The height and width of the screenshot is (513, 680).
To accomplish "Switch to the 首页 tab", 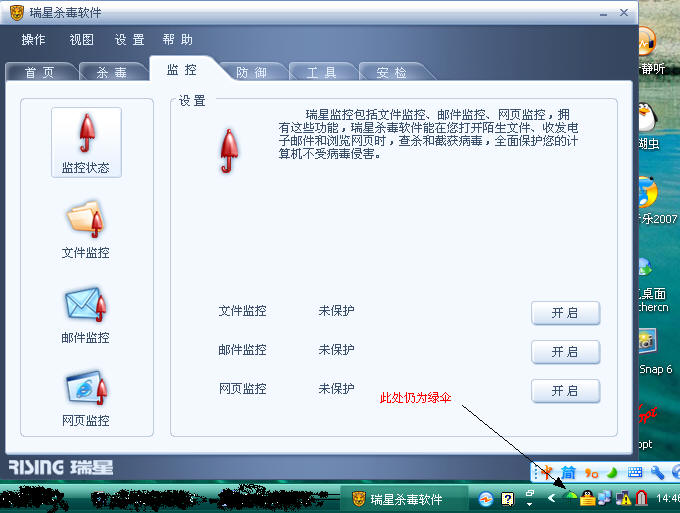I will pyautogui.click(x=40, y=72).
